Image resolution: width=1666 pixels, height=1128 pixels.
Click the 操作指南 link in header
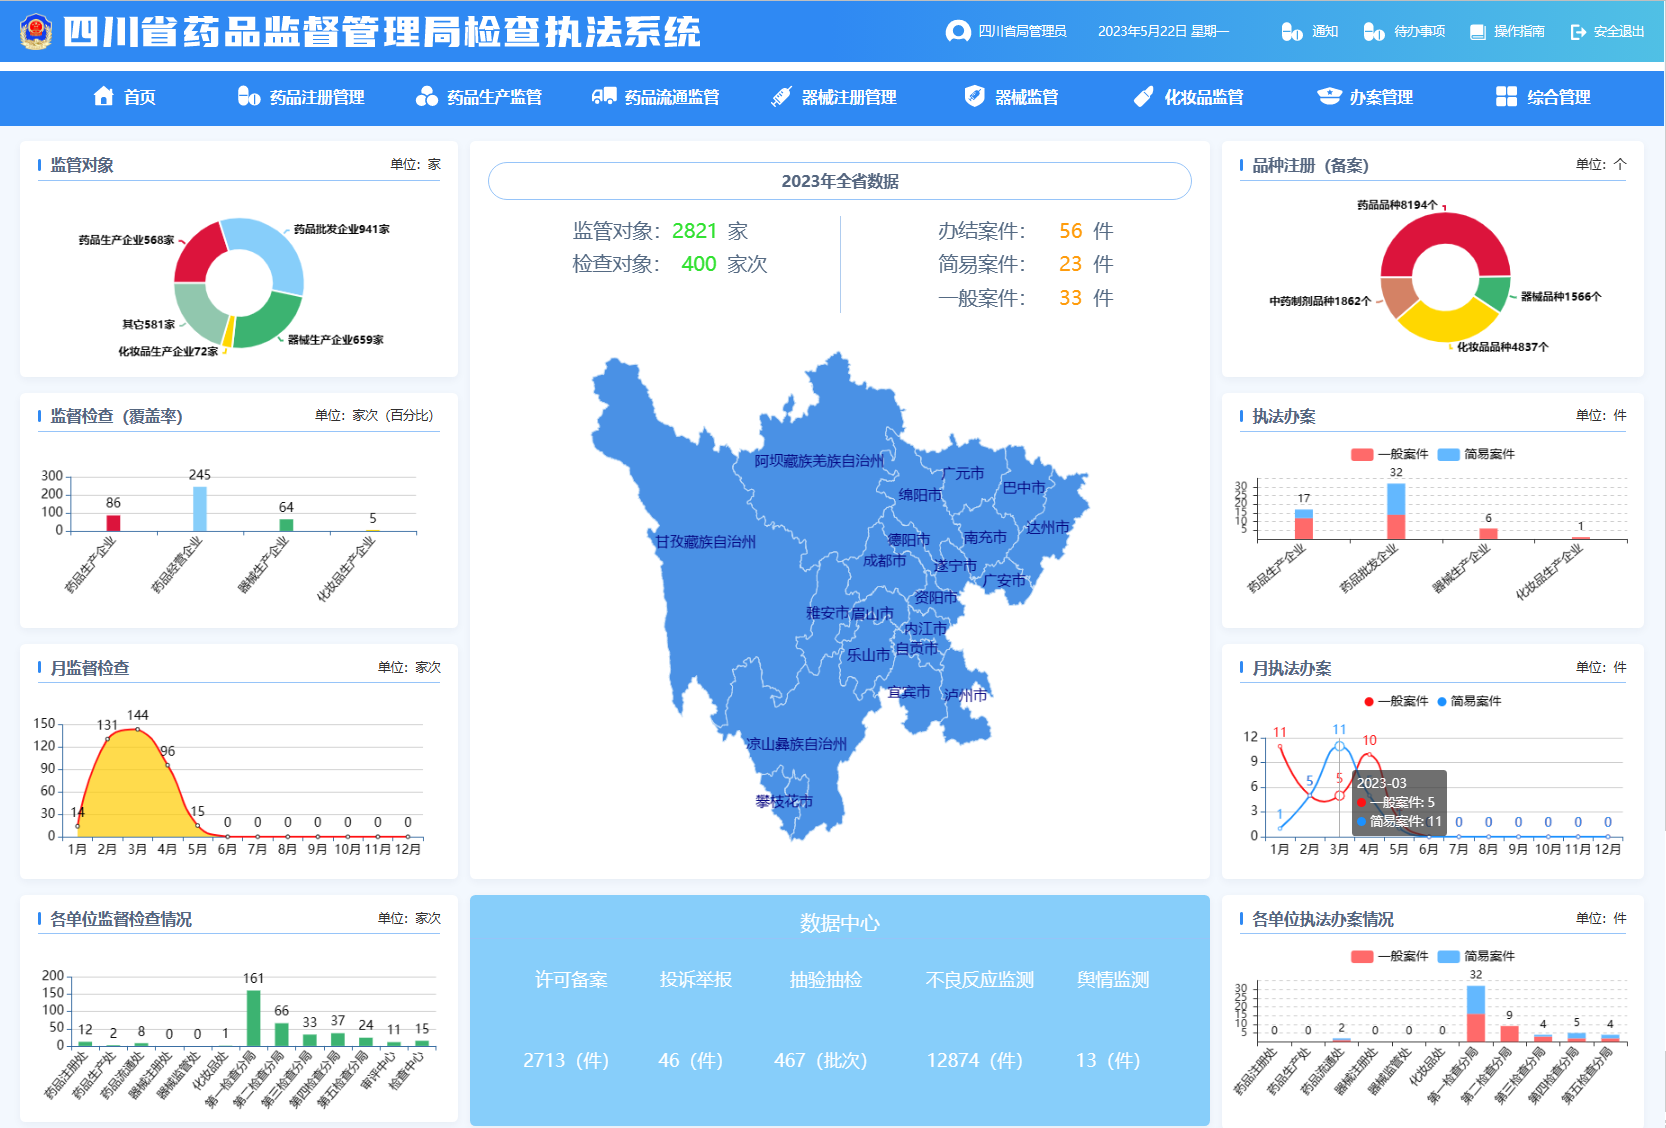coord(1519,32)
